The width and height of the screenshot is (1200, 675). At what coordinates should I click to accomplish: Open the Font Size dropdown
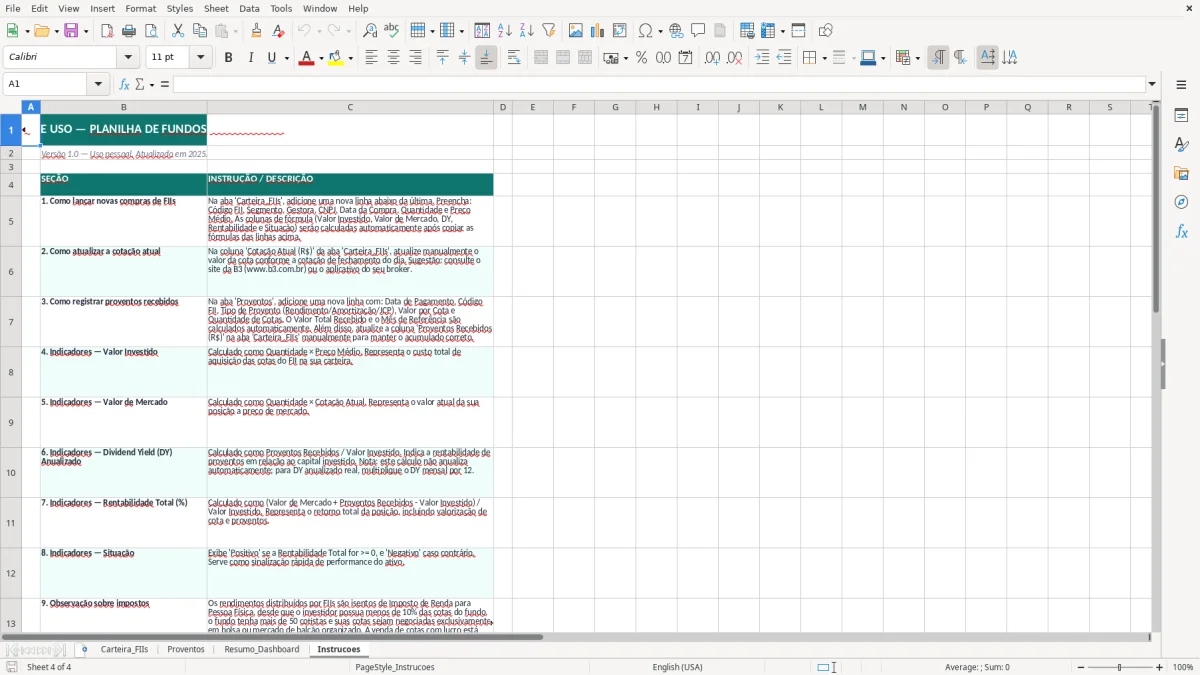point(201,58)
